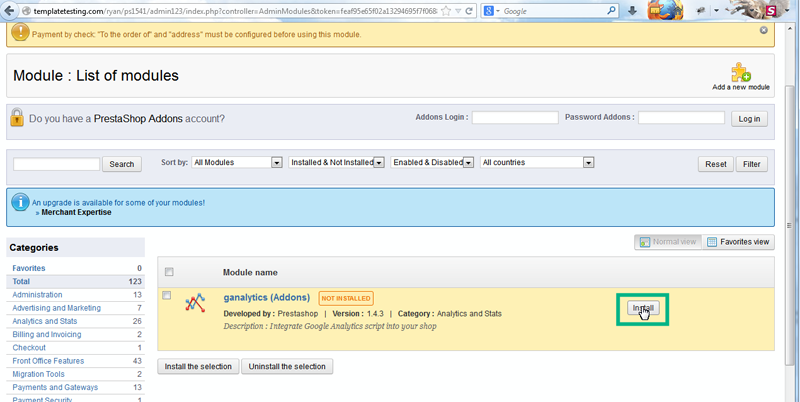This screenshot has height=402, width=800.
Task: Click the ganalytics module chart icon
Action: click(x=195, y=303)
